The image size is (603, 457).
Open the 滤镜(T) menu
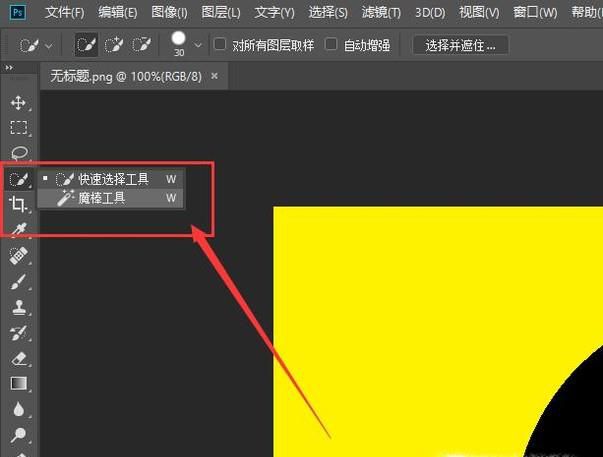coord(381,13)
